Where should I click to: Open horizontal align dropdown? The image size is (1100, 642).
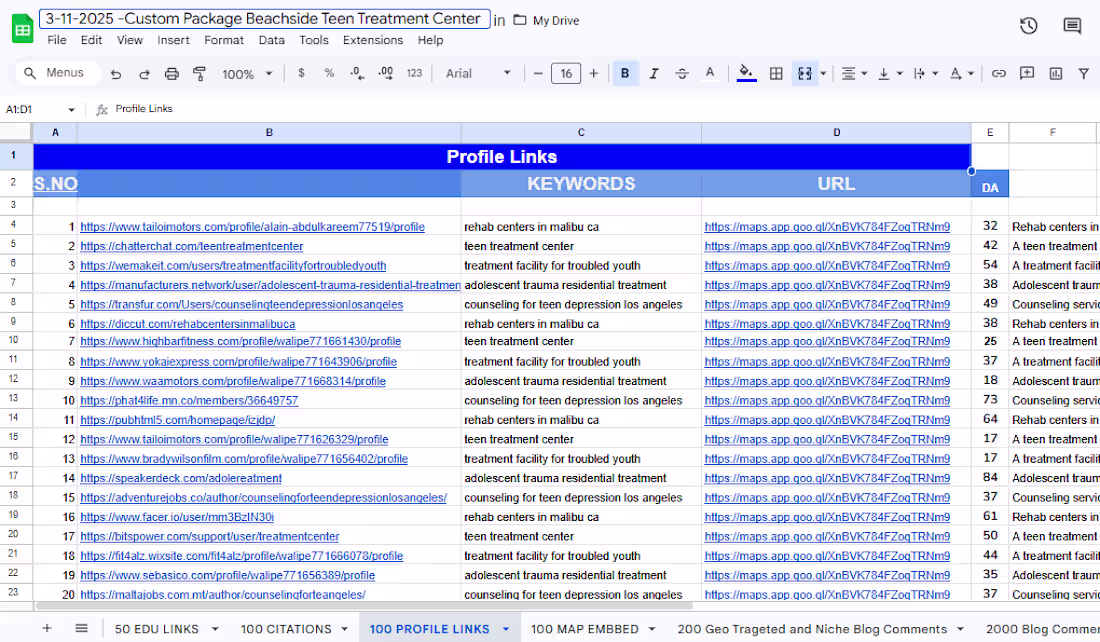[854, 73]
